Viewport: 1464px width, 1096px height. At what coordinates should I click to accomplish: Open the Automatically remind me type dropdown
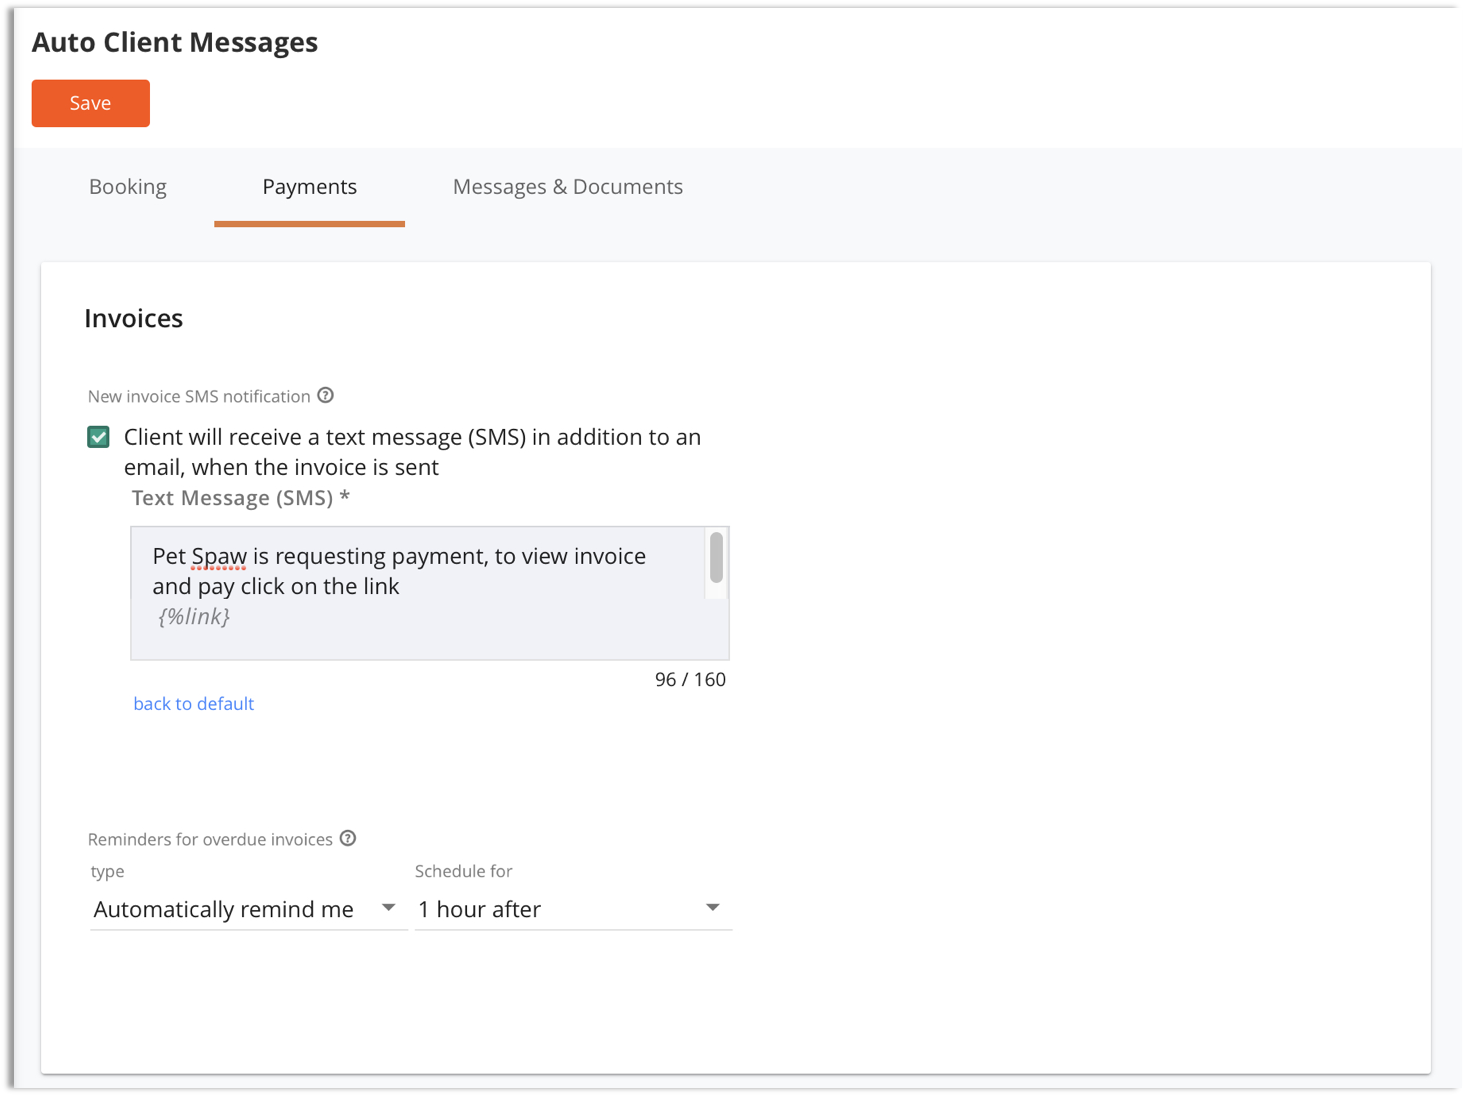point(247,909)
